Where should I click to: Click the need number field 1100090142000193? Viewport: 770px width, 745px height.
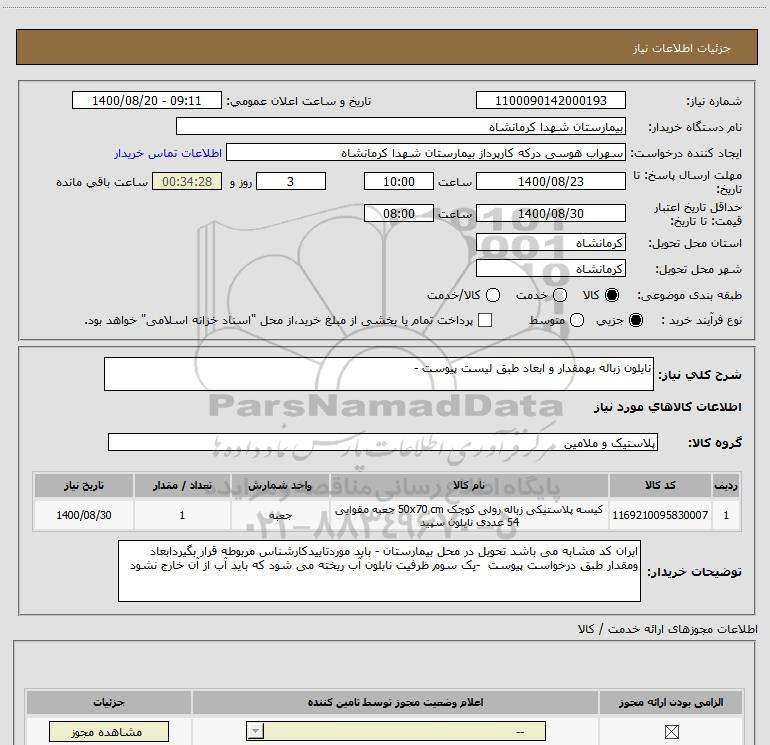click(x=550, y=100)
